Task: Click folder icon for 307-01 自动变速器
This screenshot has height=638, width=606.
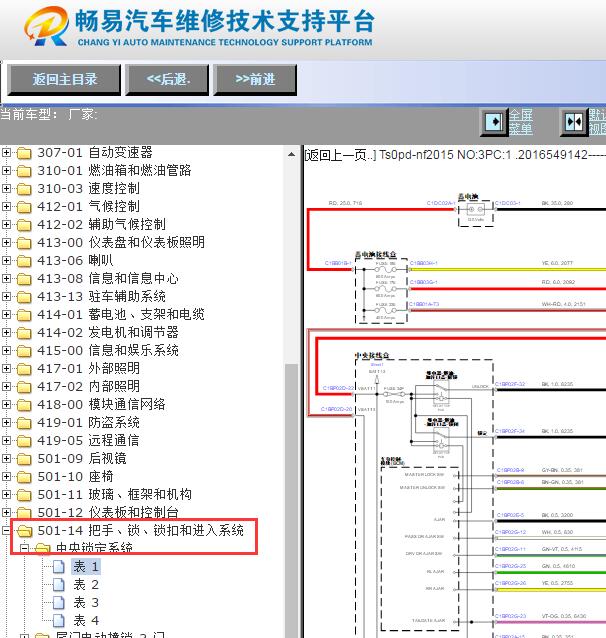Action: (x=24, y=153)
